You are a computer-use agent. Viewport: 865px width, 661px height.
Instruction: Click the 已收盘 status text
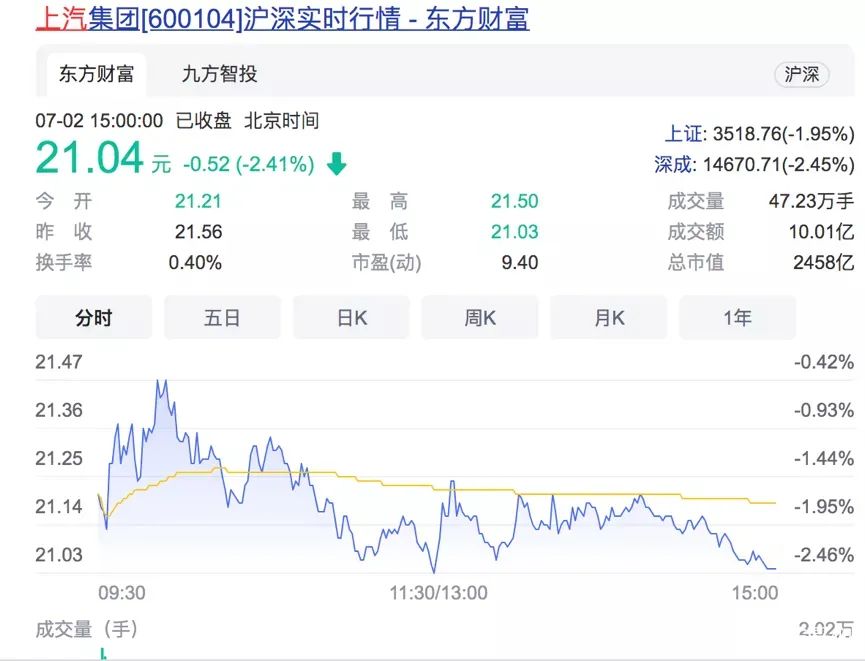[203, 120]
